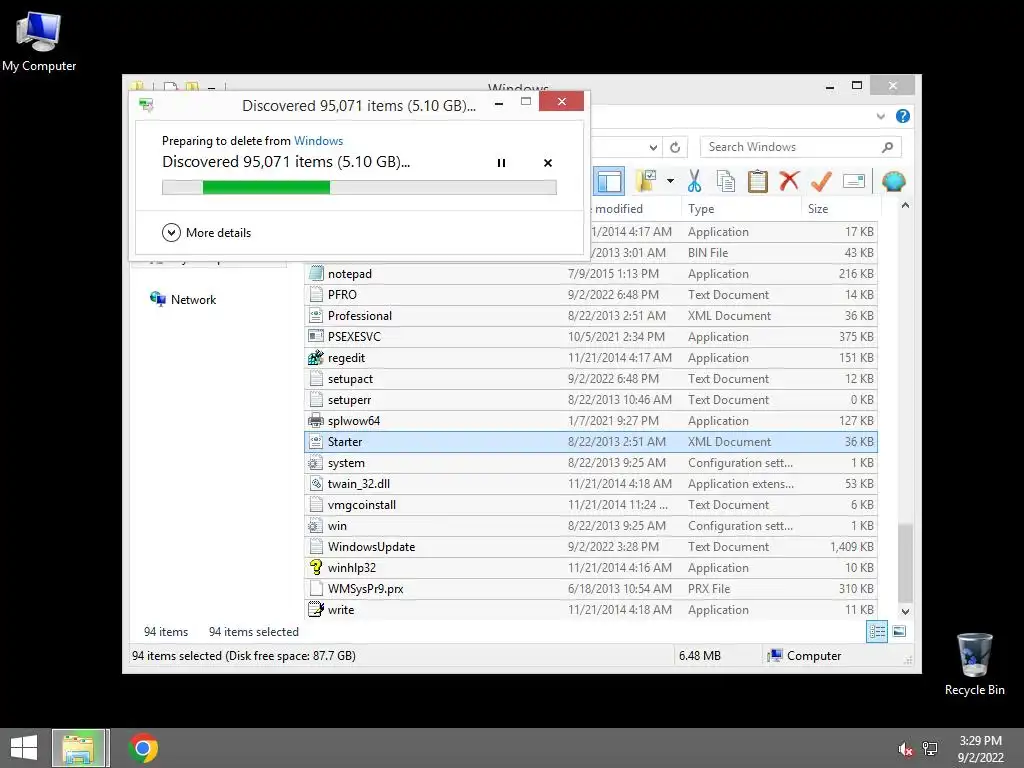Click the Copy icon in toolbar
The width and height of the screenshot is (1024, 768).
[x=726, y=181]
